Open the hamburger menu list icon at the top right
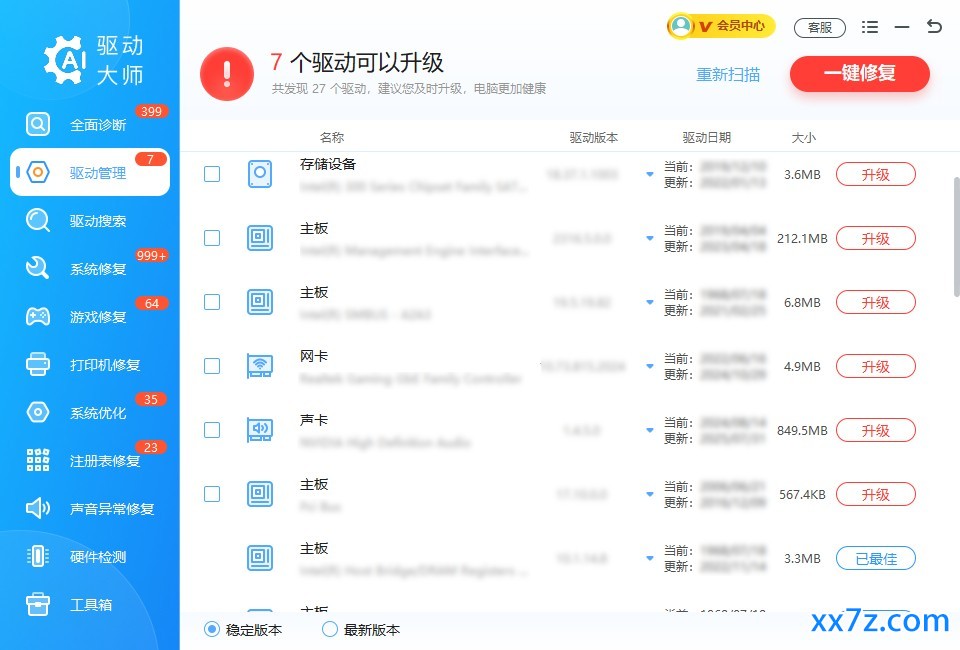Image resolution: width=960 pixels, height=650 pixels. (869, 27)
